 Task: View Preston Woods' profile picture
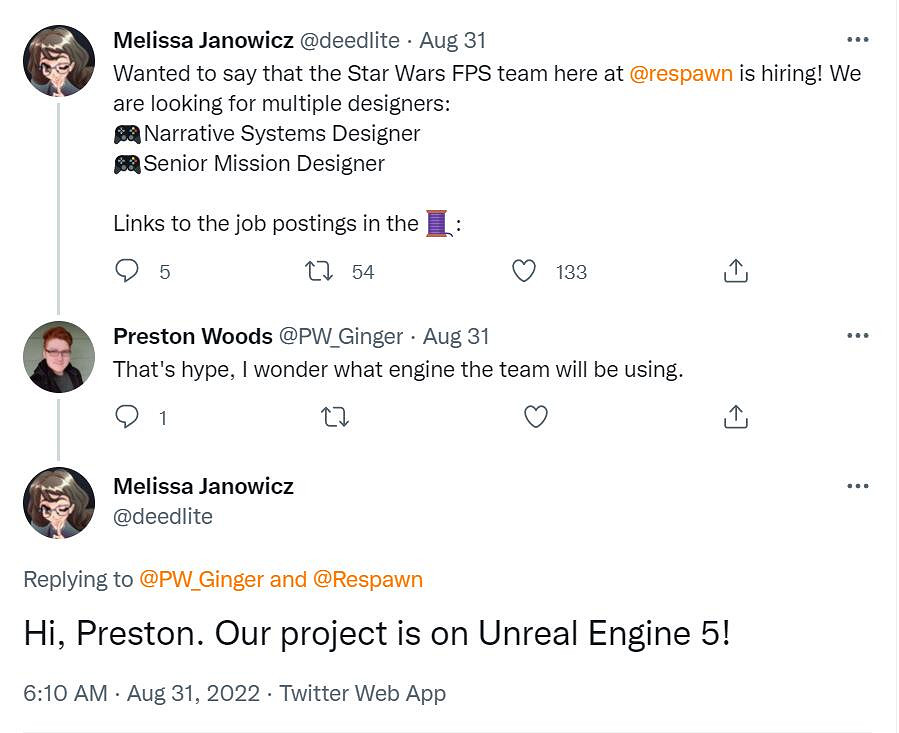[59, 357]
